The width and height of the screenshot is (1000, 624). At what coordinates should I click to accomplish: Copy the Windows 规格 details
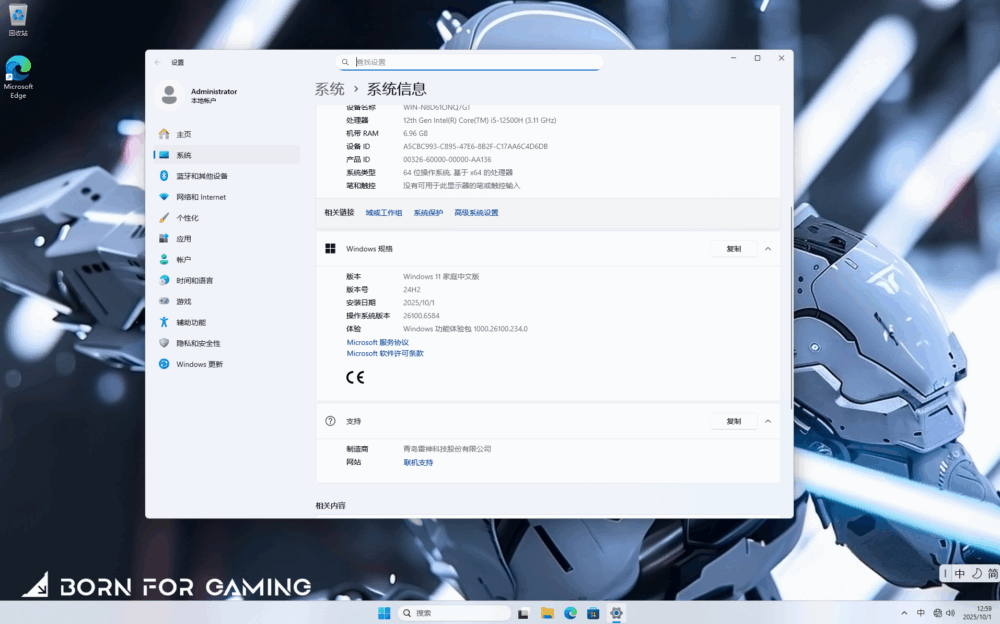pos(733,249)
